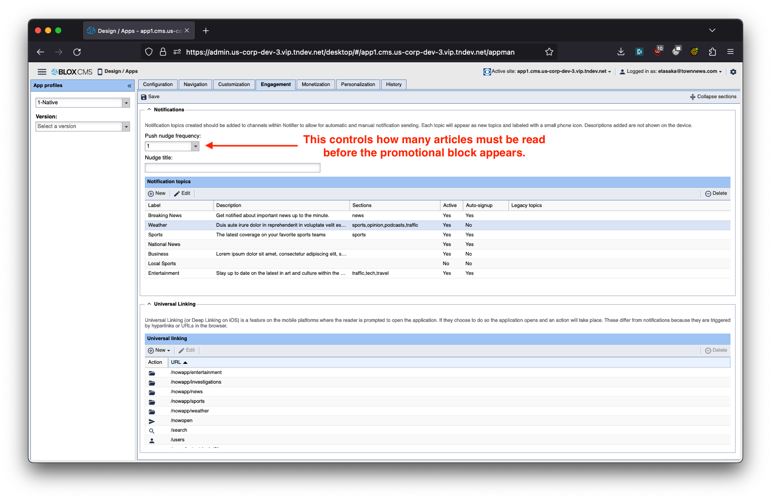Bookmark this page with the star icon
The image size is (771, 500).
point(549,52)
